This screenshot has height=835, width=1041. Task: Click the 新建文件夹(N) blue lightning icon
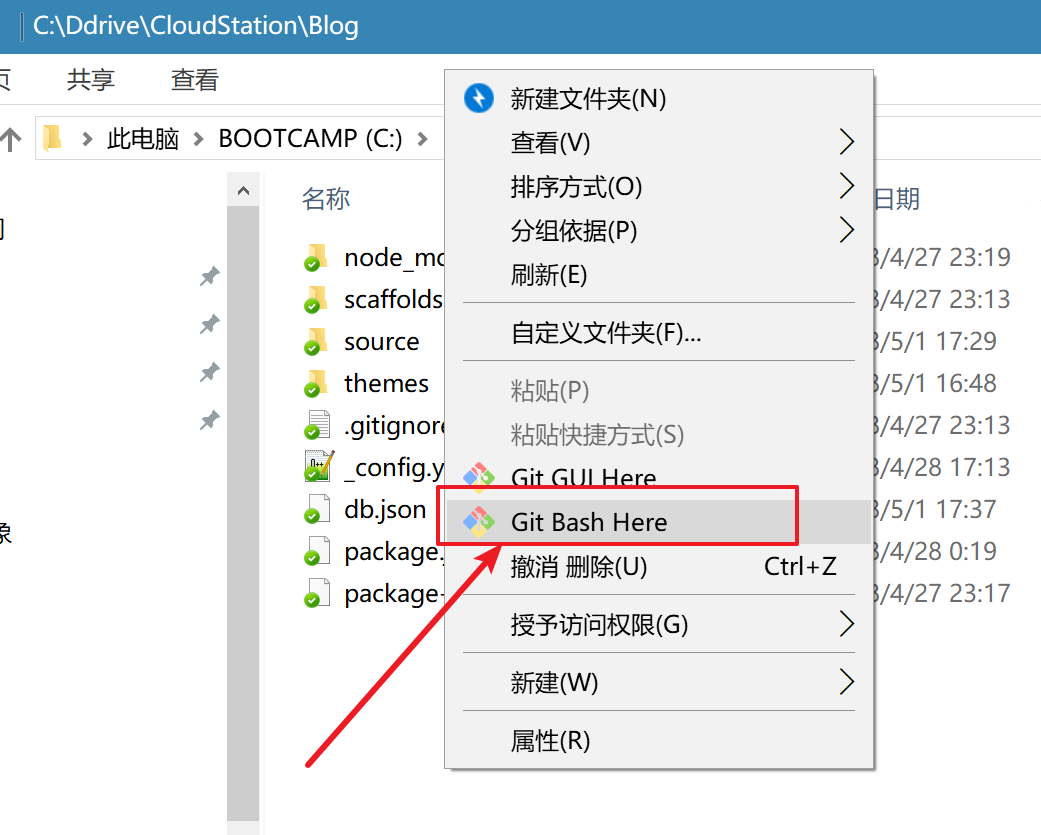(479, 98)
